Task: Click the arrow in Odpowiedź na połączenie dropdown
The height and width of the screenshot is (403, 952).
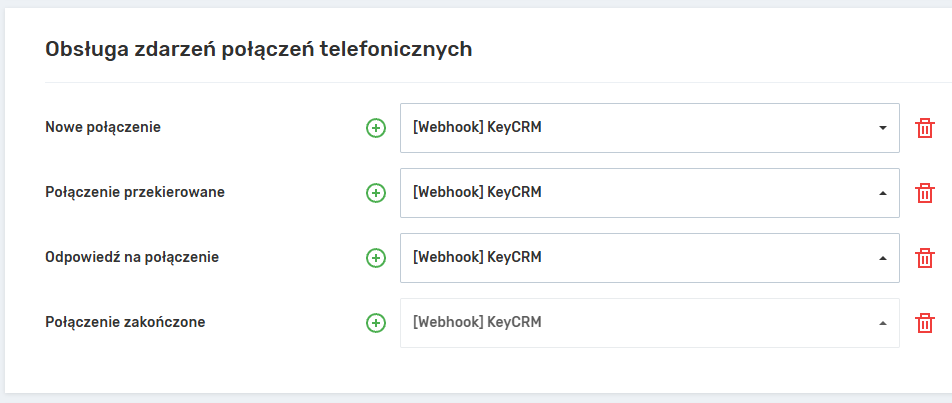Action: click(x=882, y=258)
